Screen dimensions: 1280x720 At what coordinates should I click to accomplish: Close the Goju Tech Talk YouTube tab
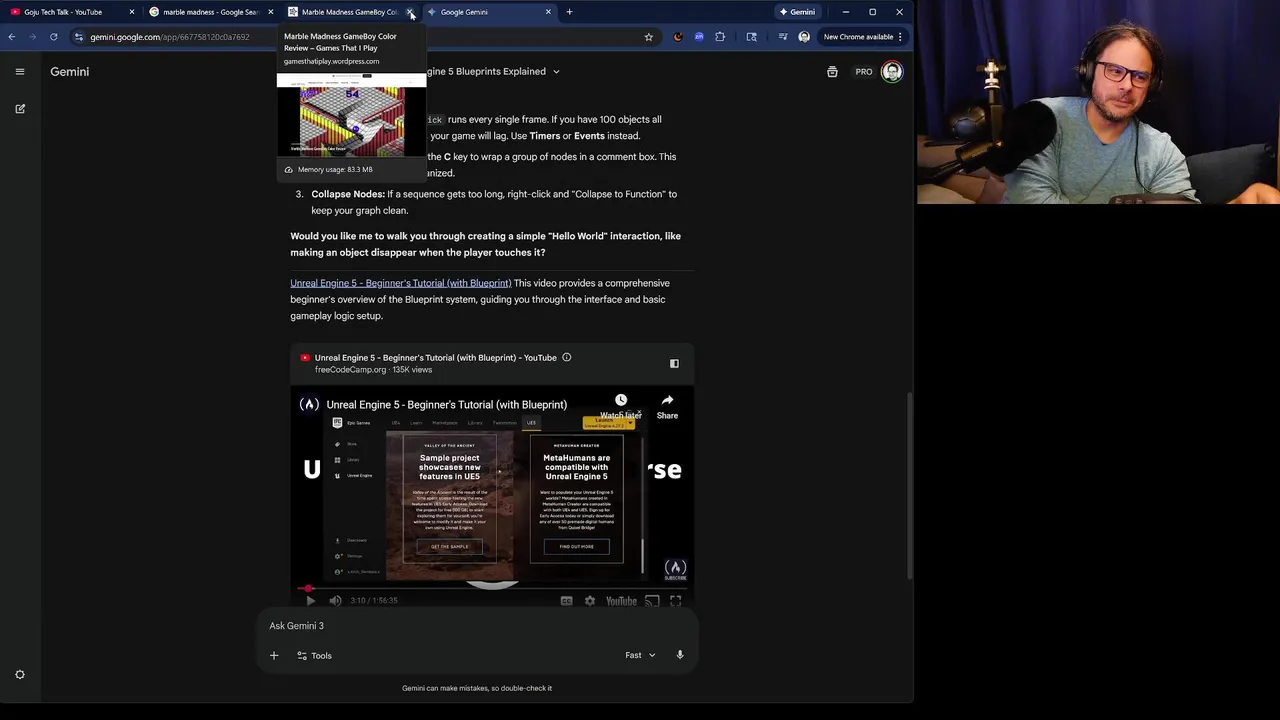click(x=132, y=12)
